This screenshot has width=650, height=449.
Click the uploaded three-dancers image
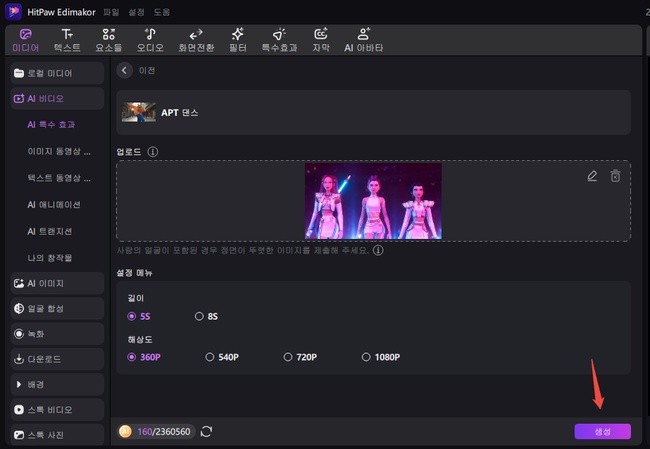pos(373,201)
